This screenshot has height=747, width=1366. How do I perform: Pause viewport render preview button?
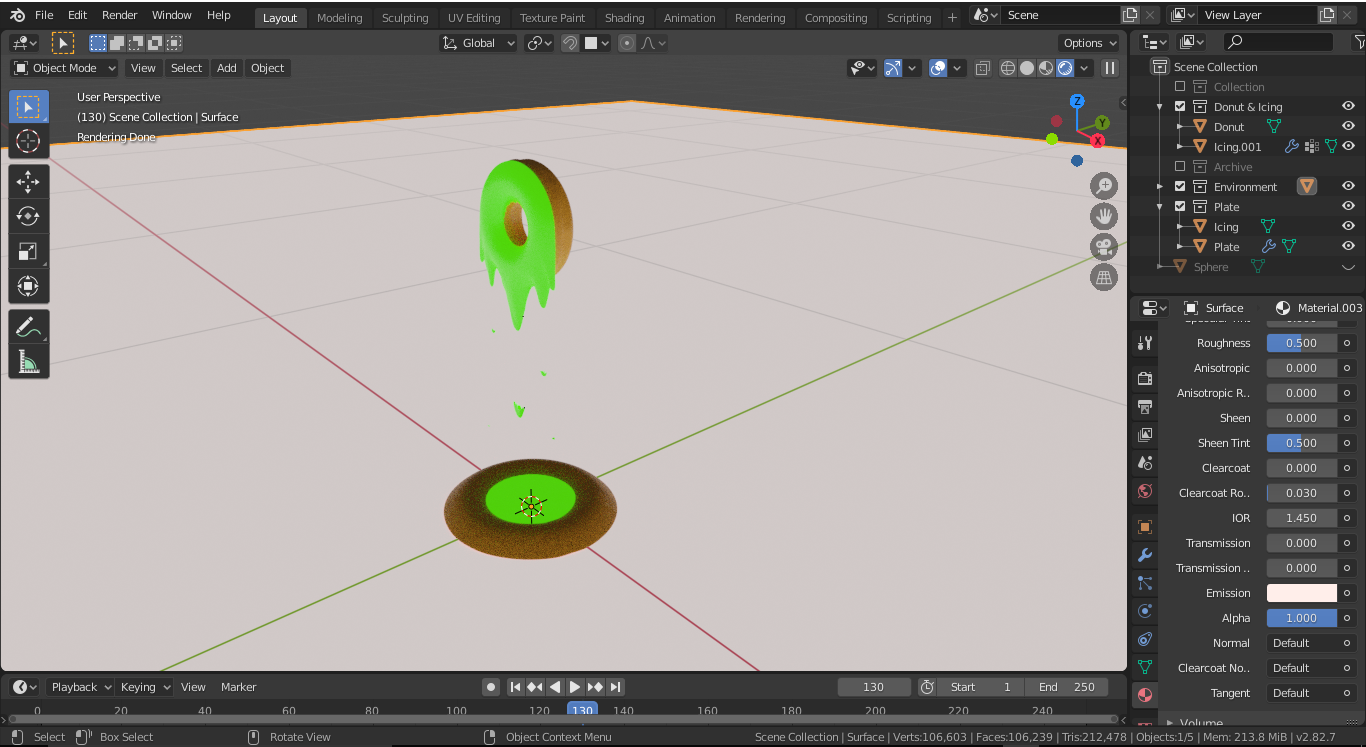1110,68
